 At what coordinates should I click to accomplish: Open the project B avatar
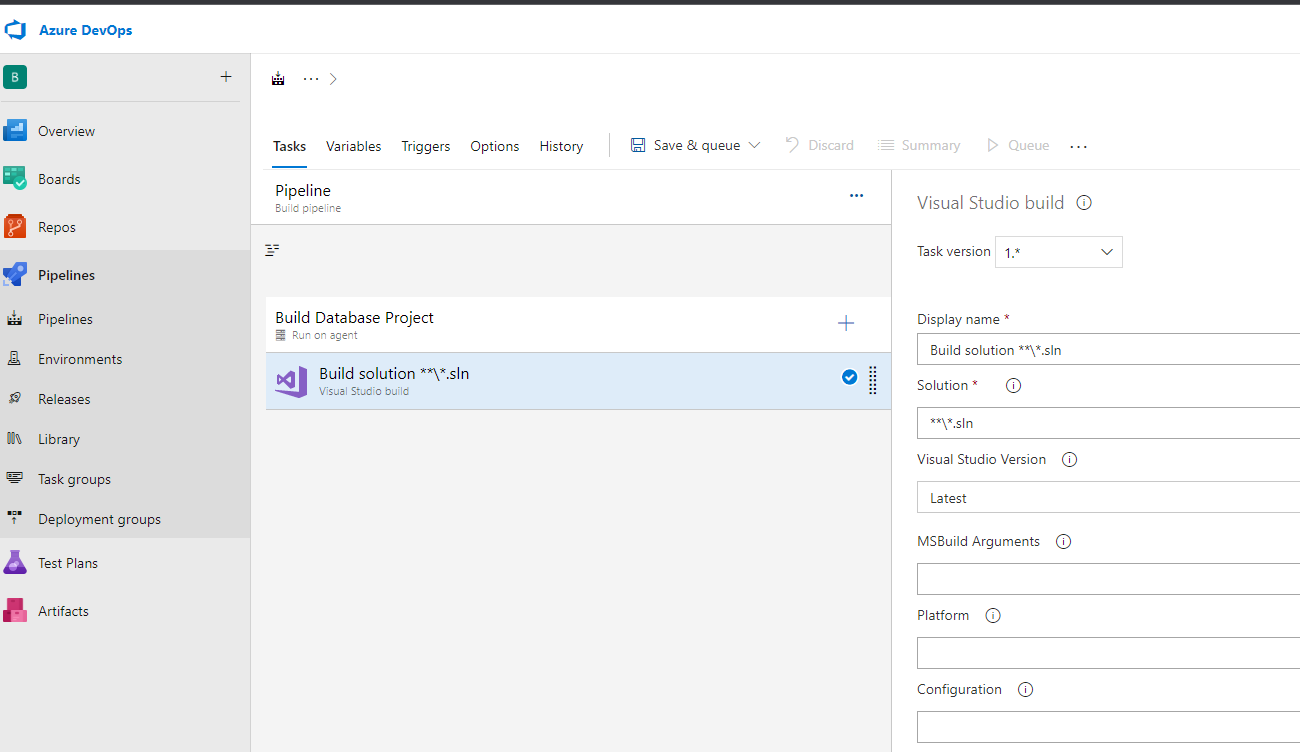click(x=15, y=77)
